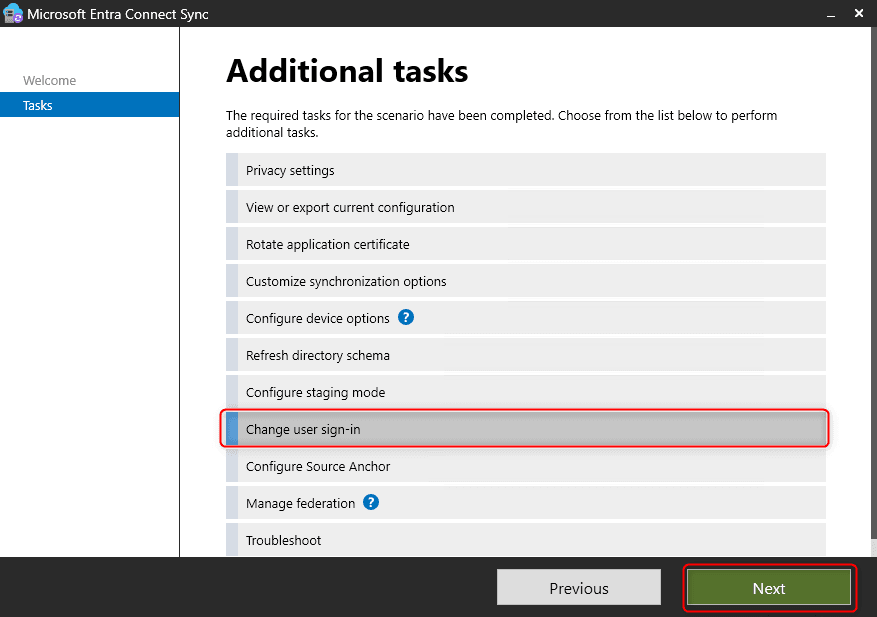Select Change user sign-in task

click(303, 429)
